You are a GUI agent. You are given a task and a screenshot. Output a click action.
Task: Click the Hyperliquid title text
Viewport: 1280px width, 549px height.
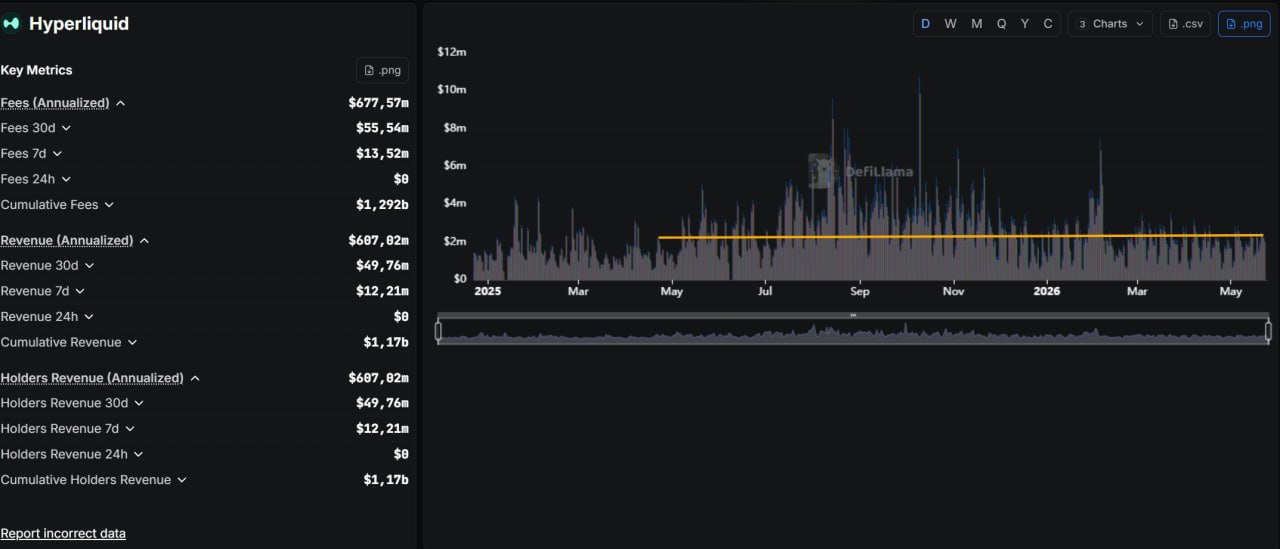tap(79, 24)
